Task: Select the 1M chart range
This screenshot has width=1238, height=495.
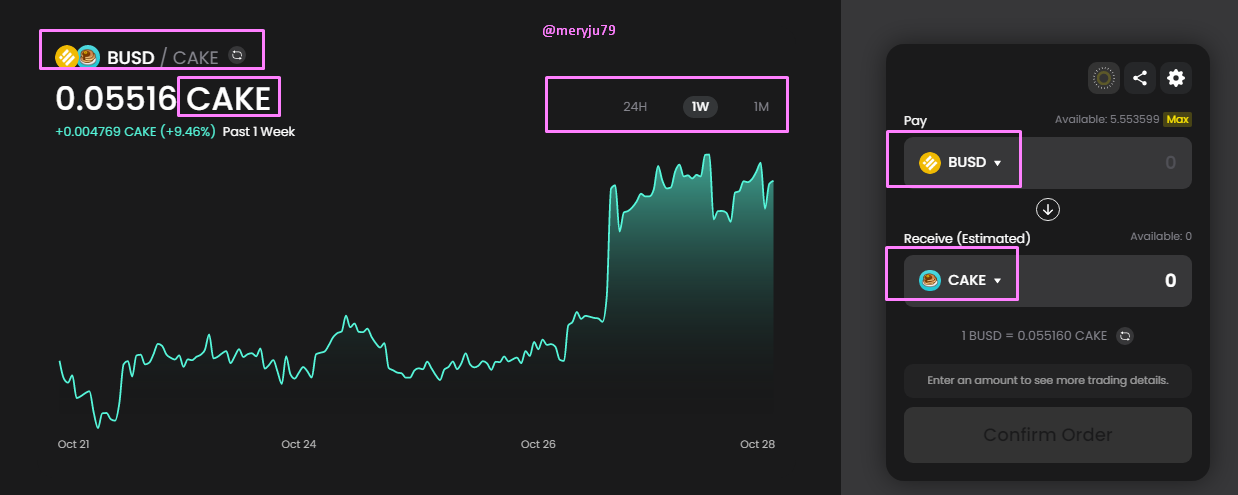Action: tap(761, 106)
